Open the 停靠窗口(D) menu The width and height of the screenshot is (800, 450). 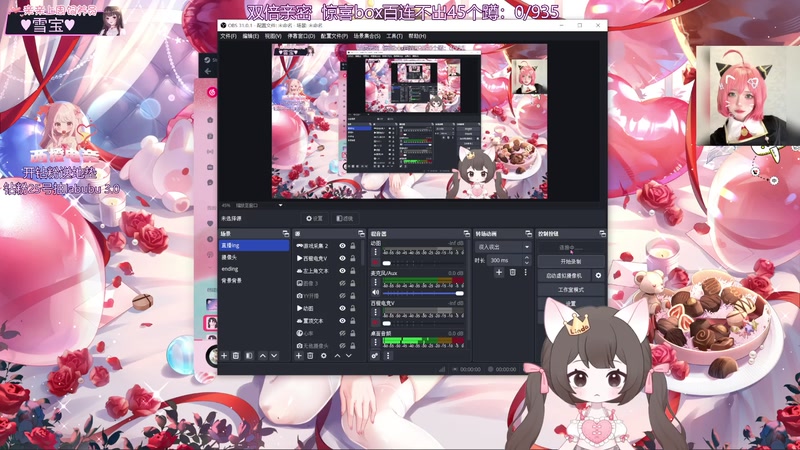(x=301, y=36)
